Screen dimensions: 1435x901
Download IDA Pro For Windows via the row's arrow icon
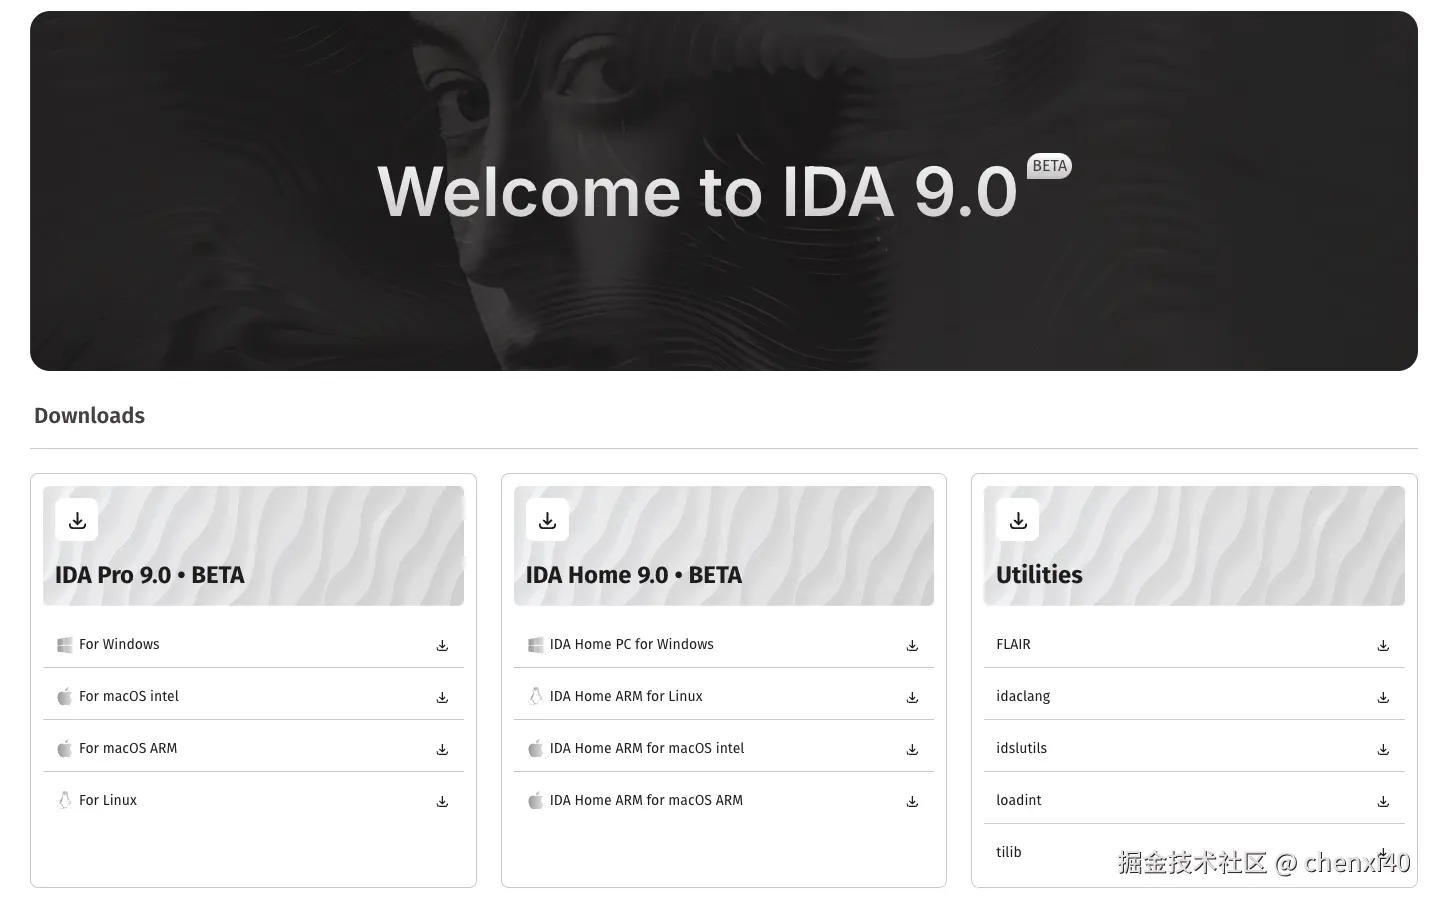tap(442, 646)
